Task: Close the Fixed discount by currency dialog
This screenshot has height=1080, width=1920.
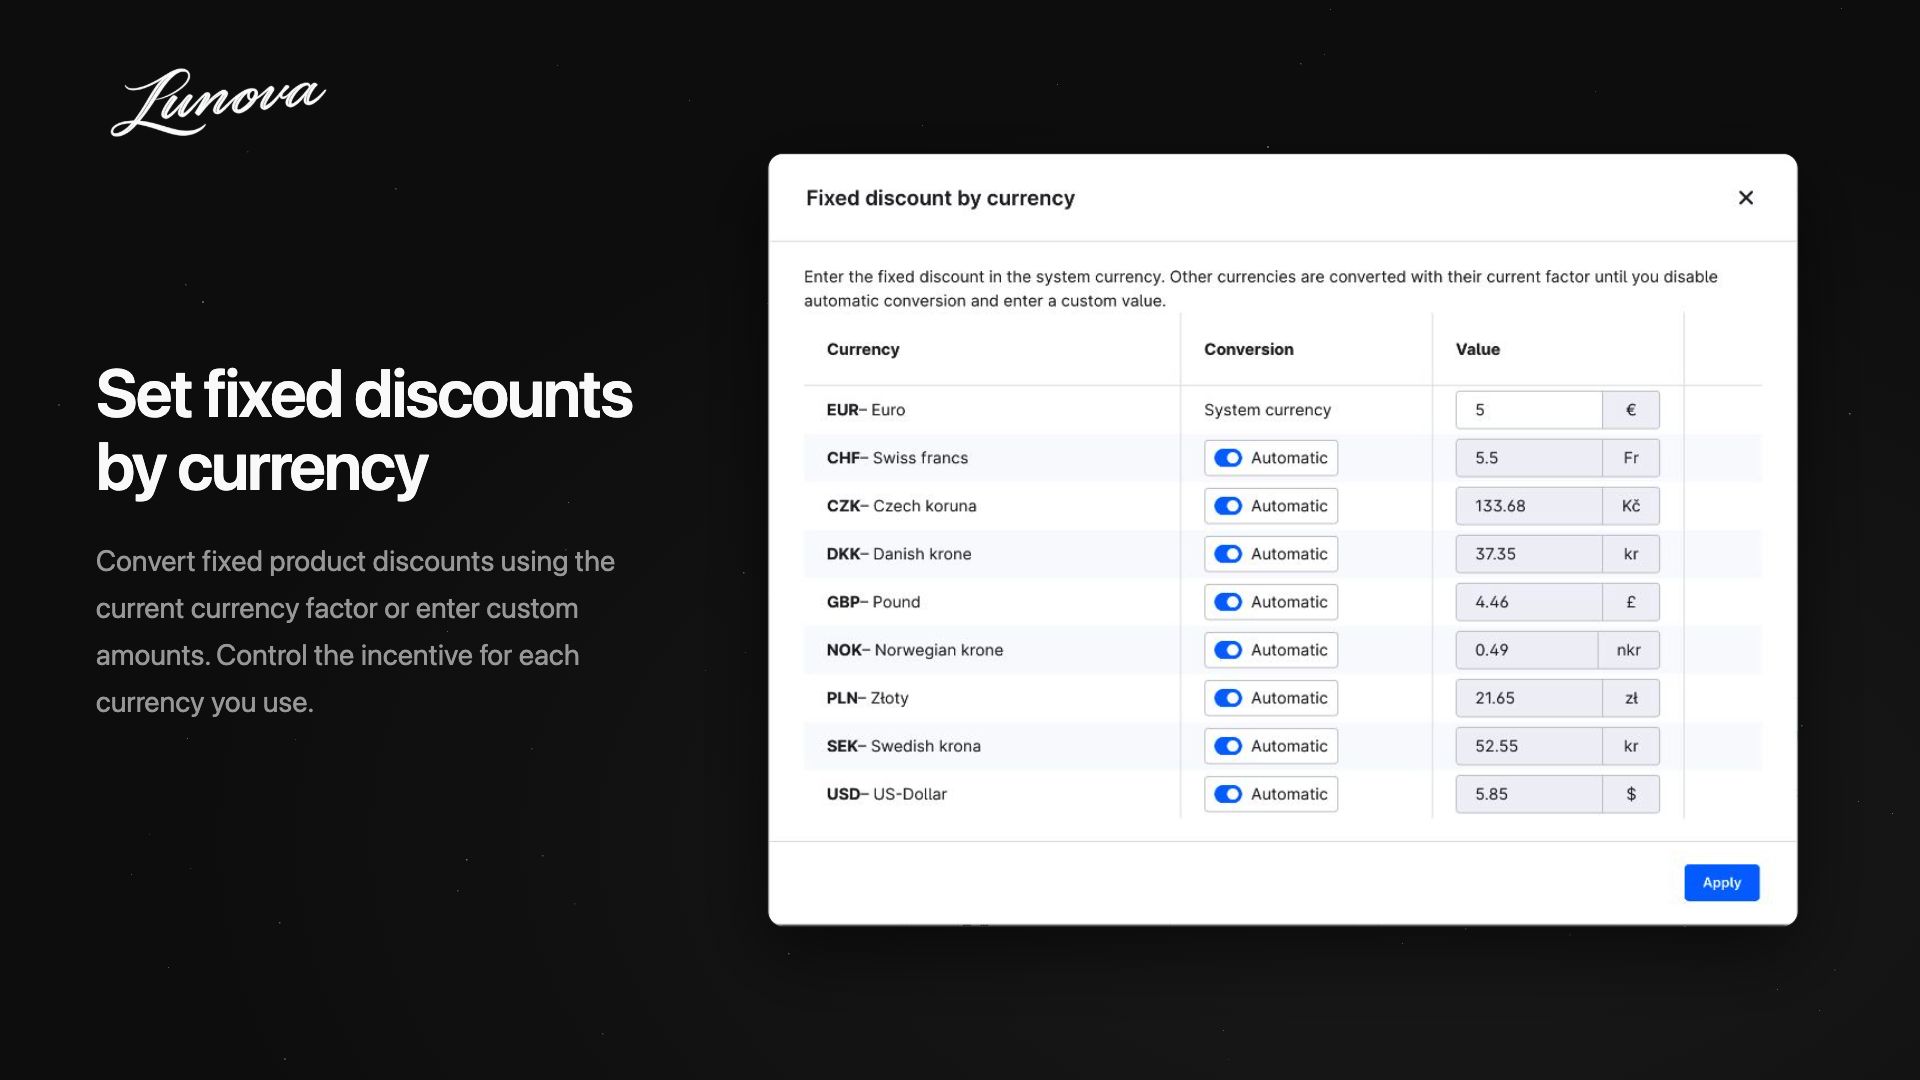Action: 1746,198
